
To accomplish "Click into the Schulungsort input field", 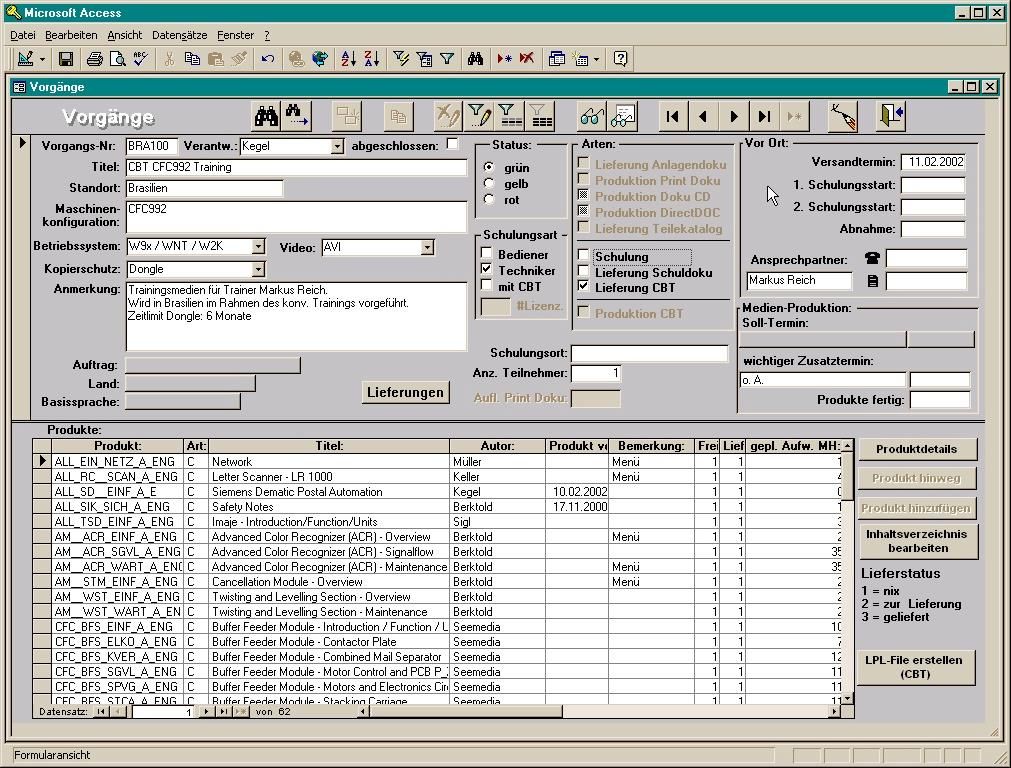I will 649,354.
